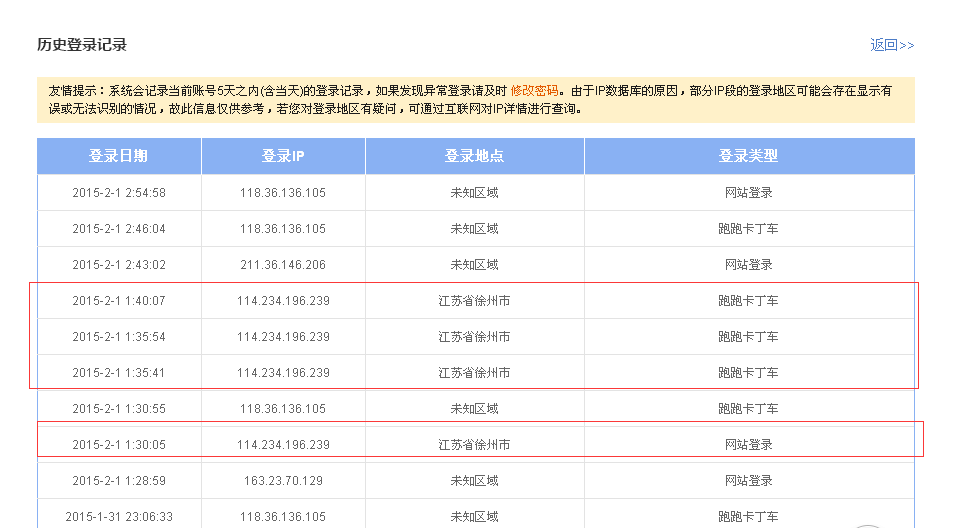Click the 返回>> link
The width and height of the screenshot is (954, 528).
coord(892,45)
